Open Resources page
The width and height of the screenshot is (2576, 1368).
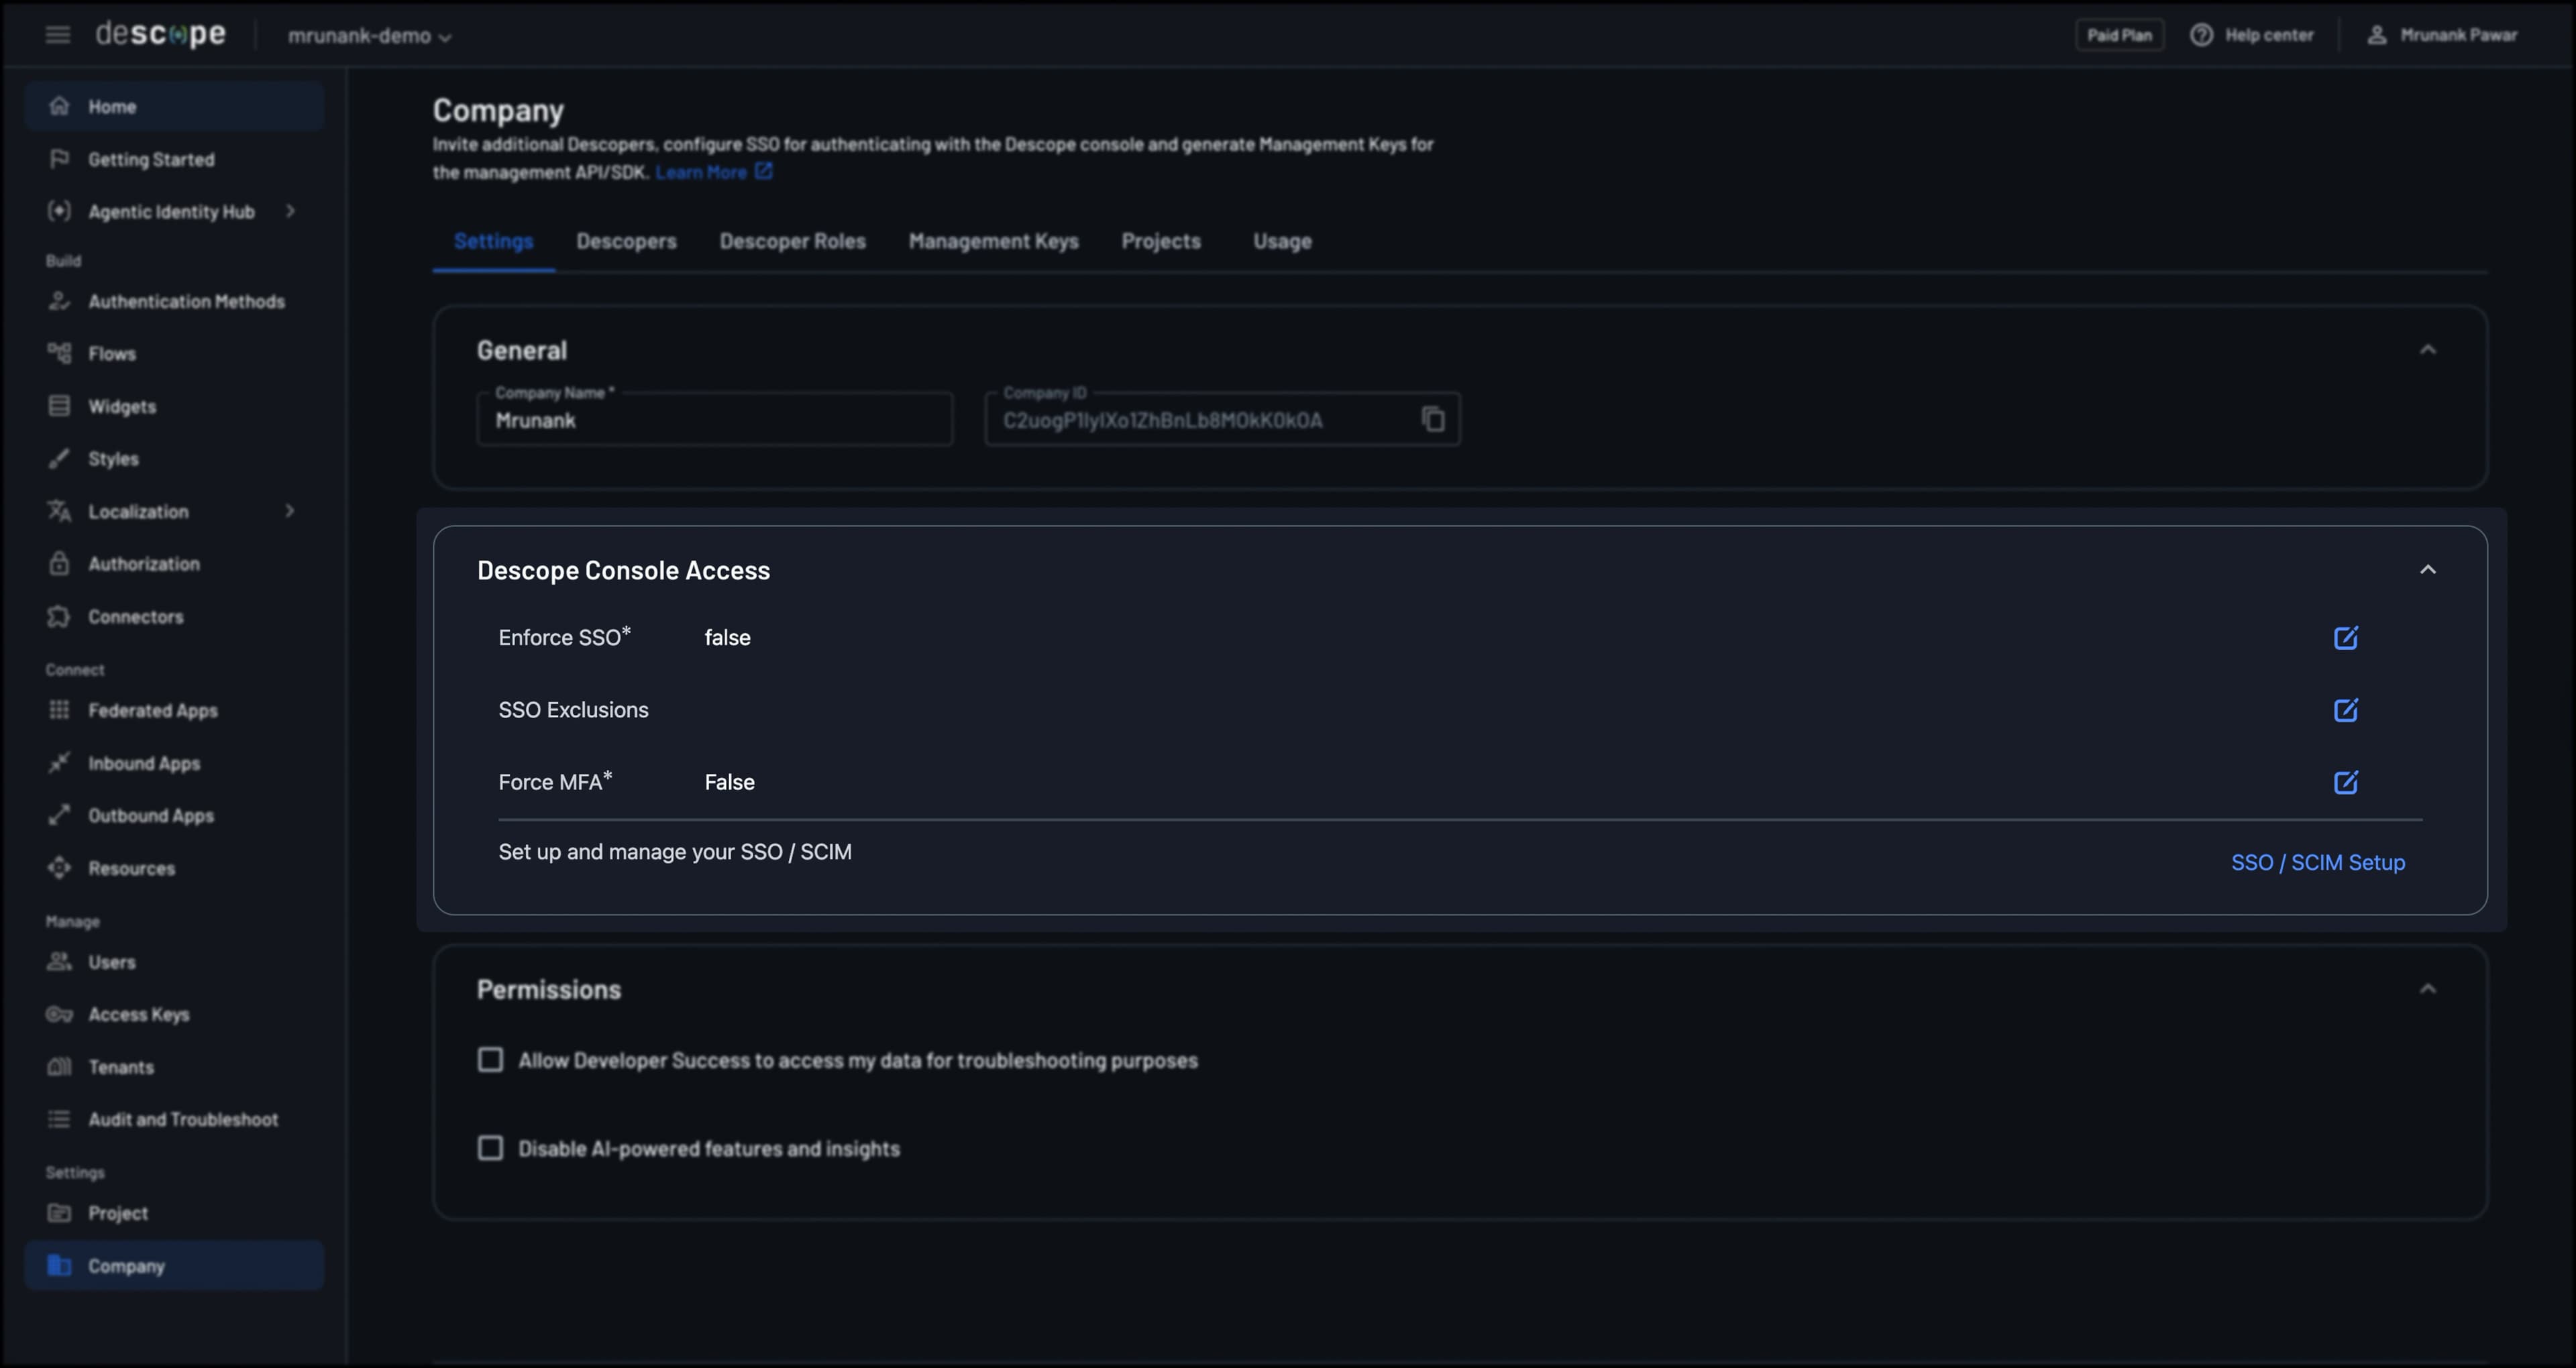click(174, 868)
